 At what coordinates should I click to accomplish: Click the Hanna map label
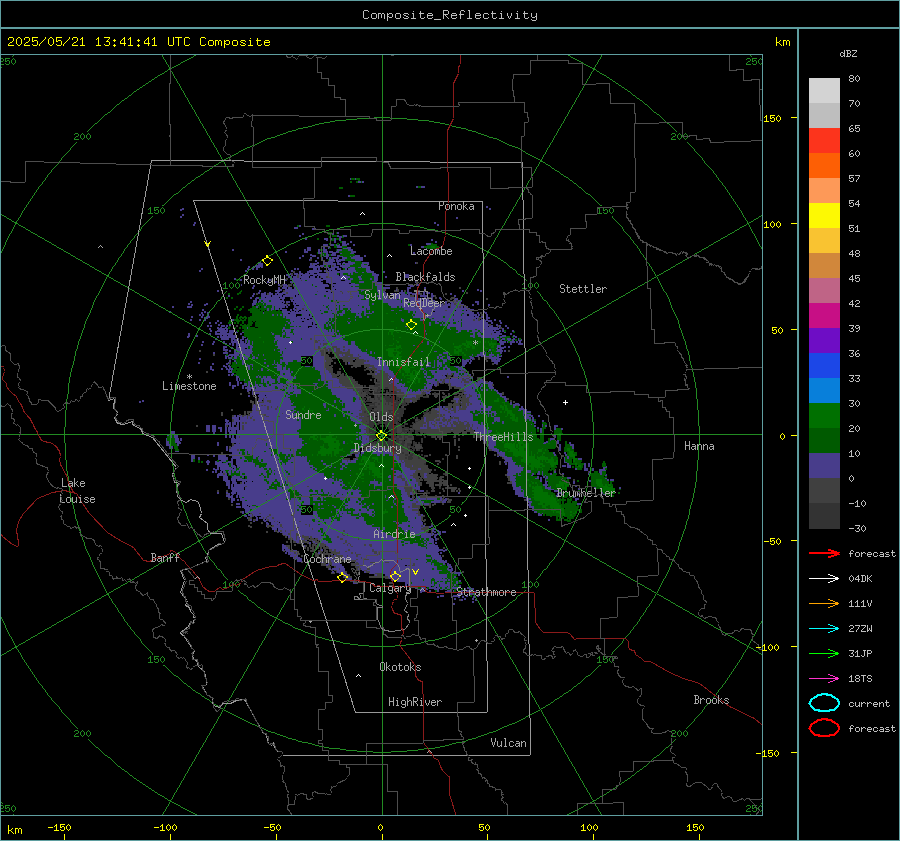pos(699,446)
